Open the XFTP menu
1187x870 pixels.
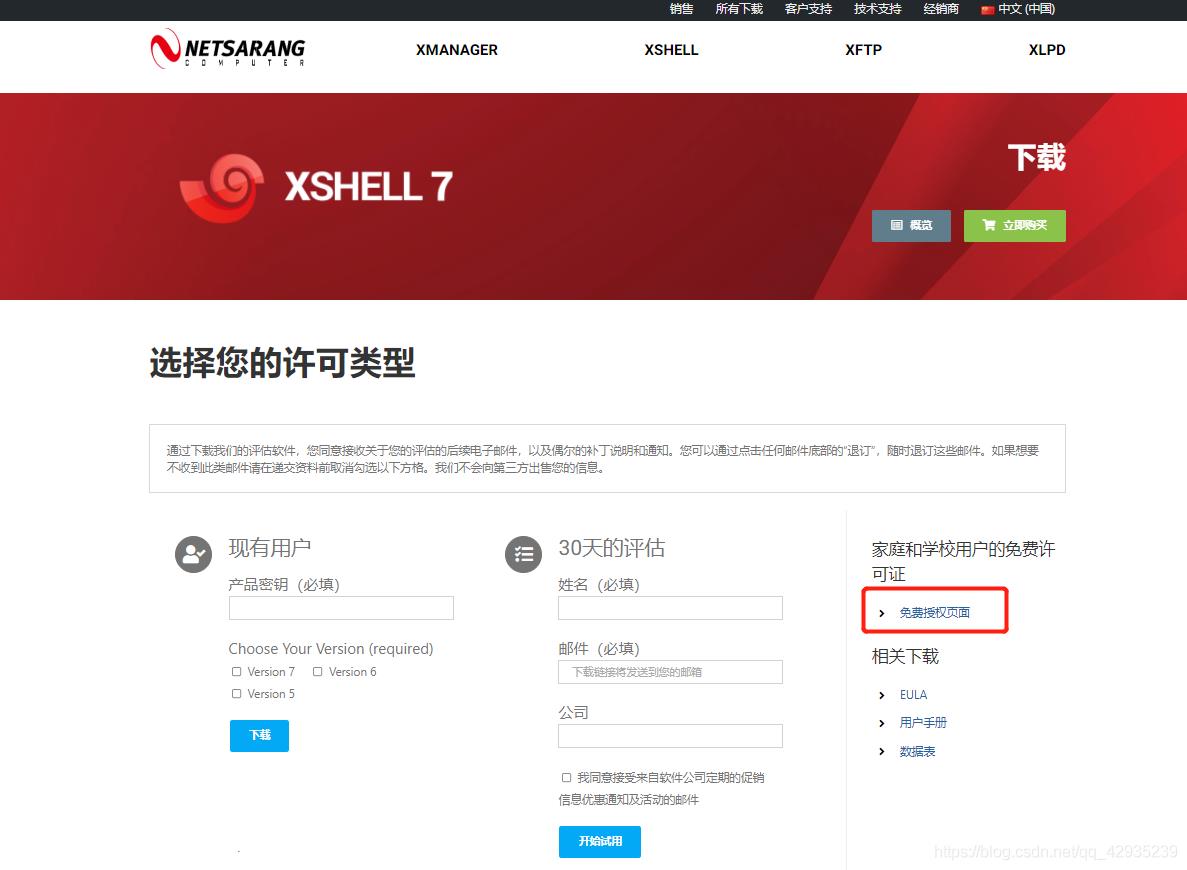tap(864, 50)
